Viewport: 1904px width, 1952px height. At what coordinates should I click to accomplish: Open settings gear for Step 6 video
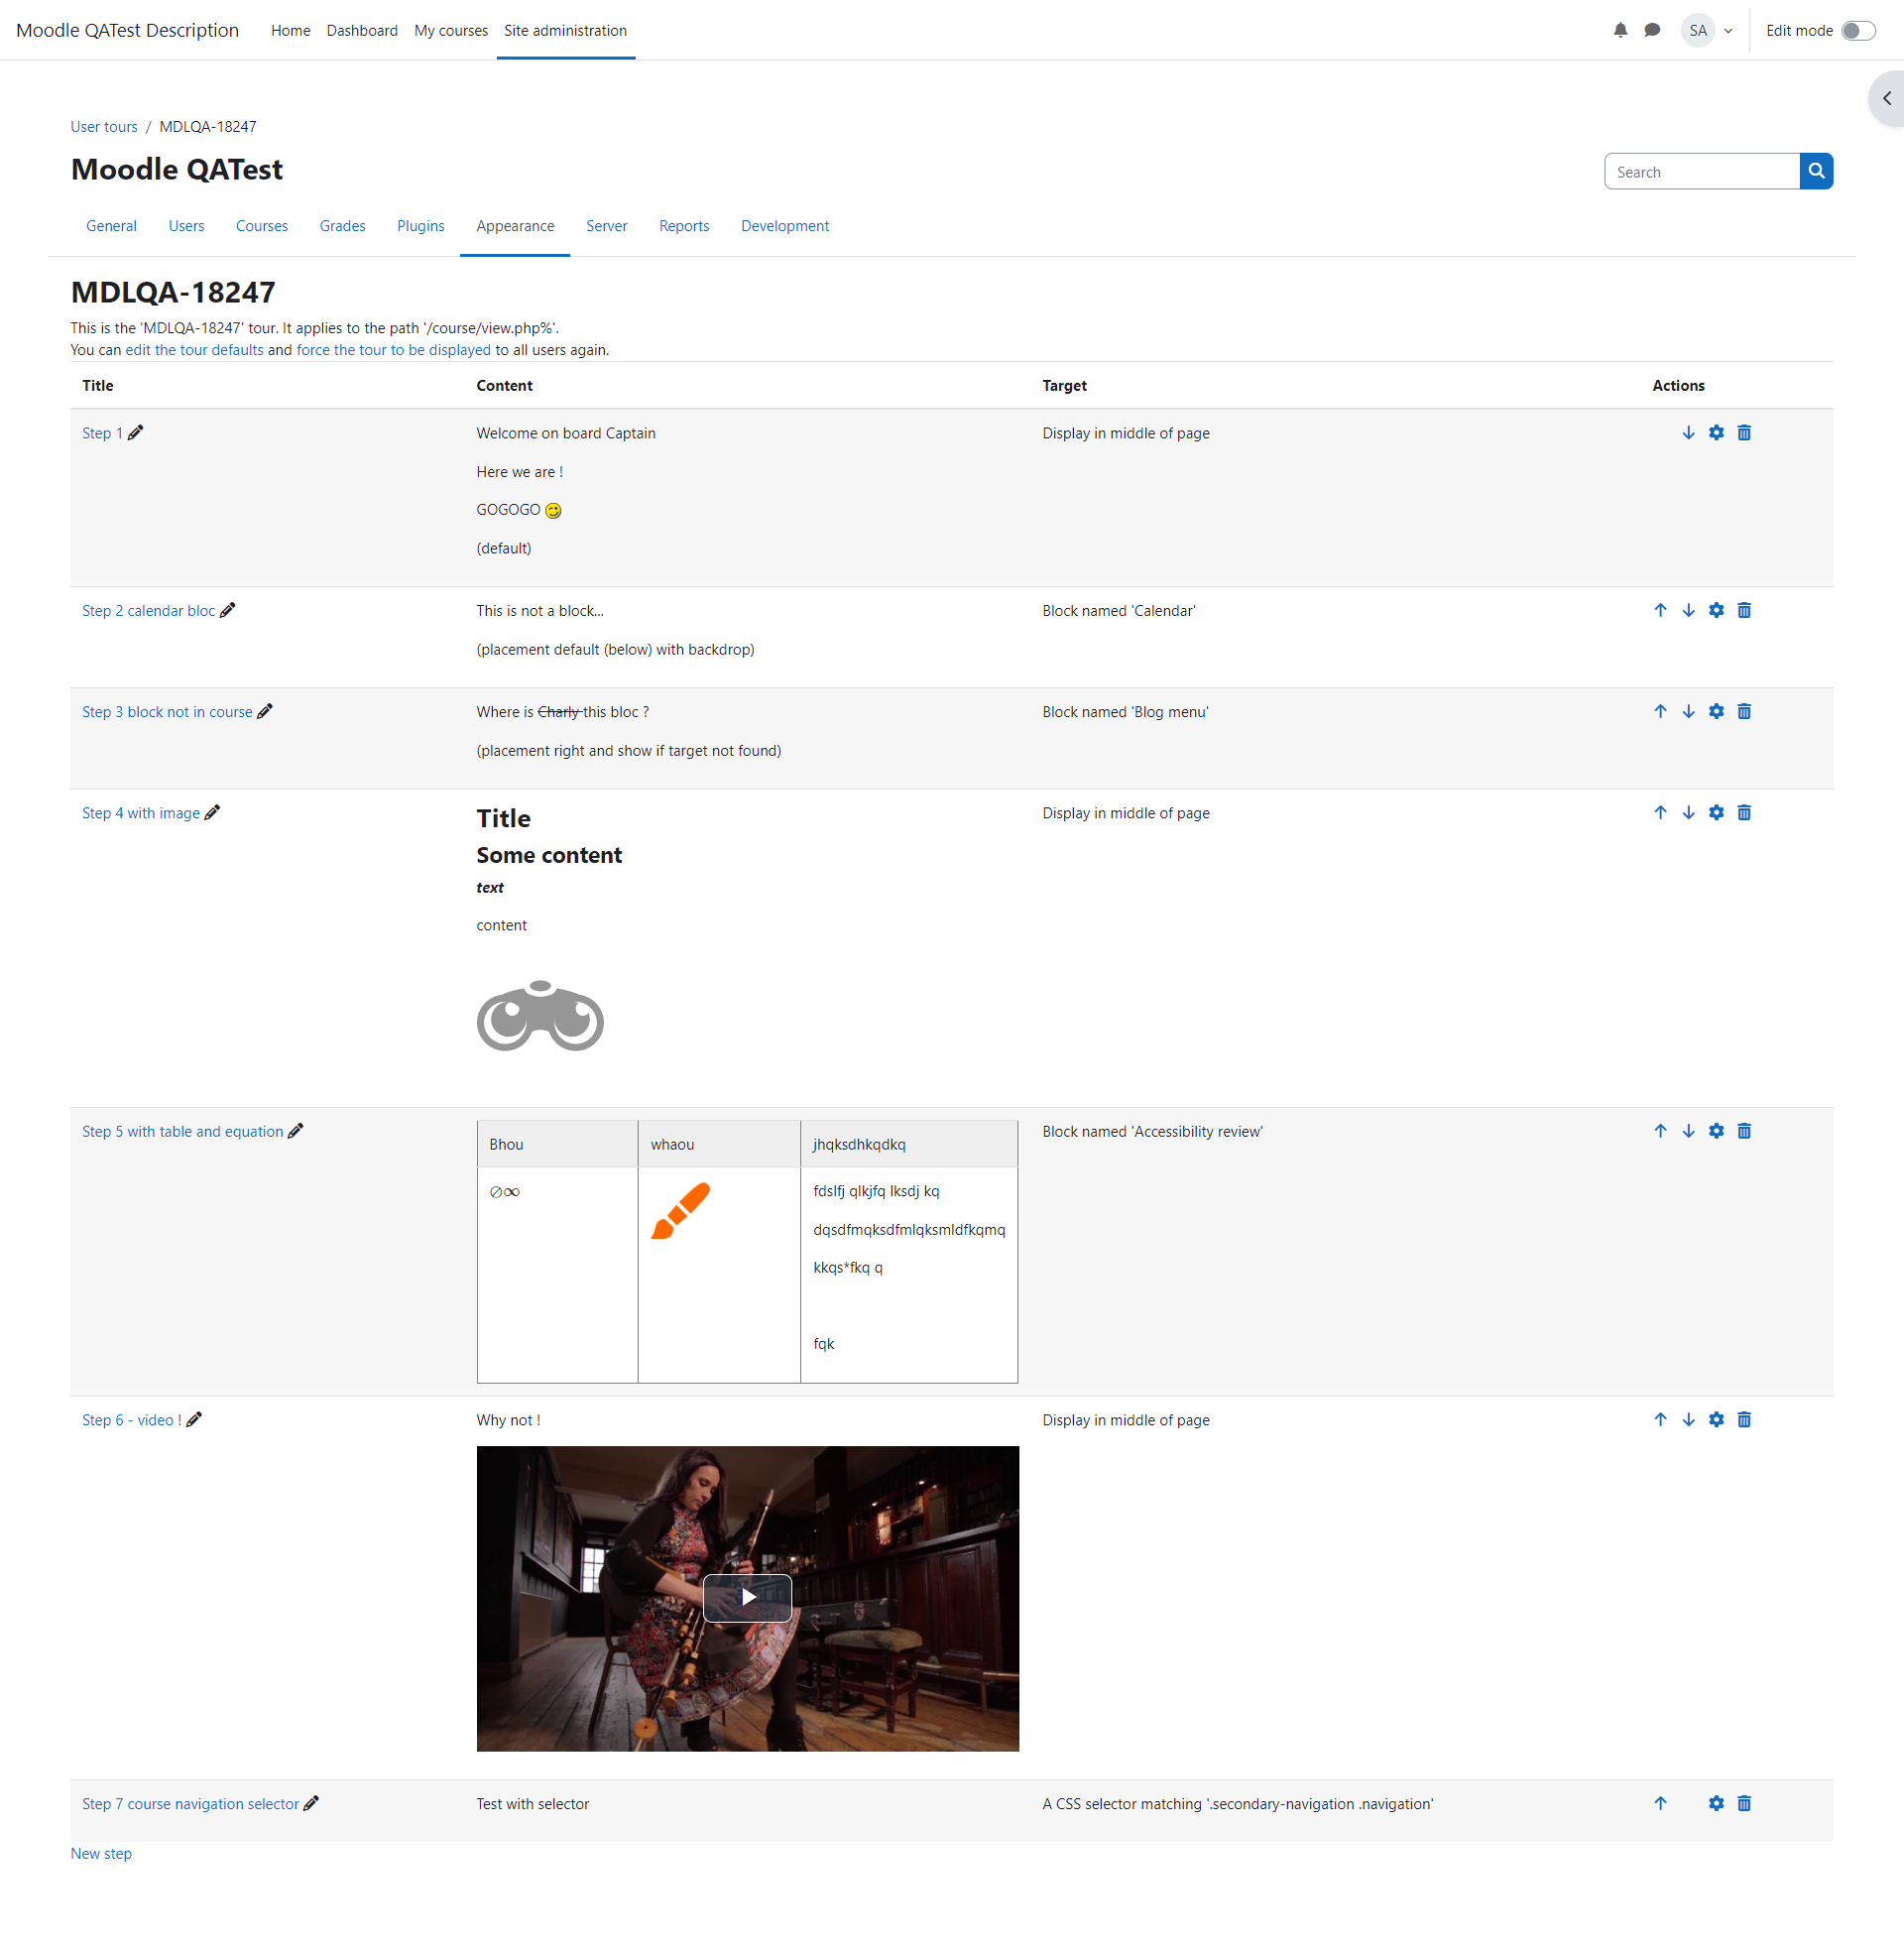tap(1716, 1419)
